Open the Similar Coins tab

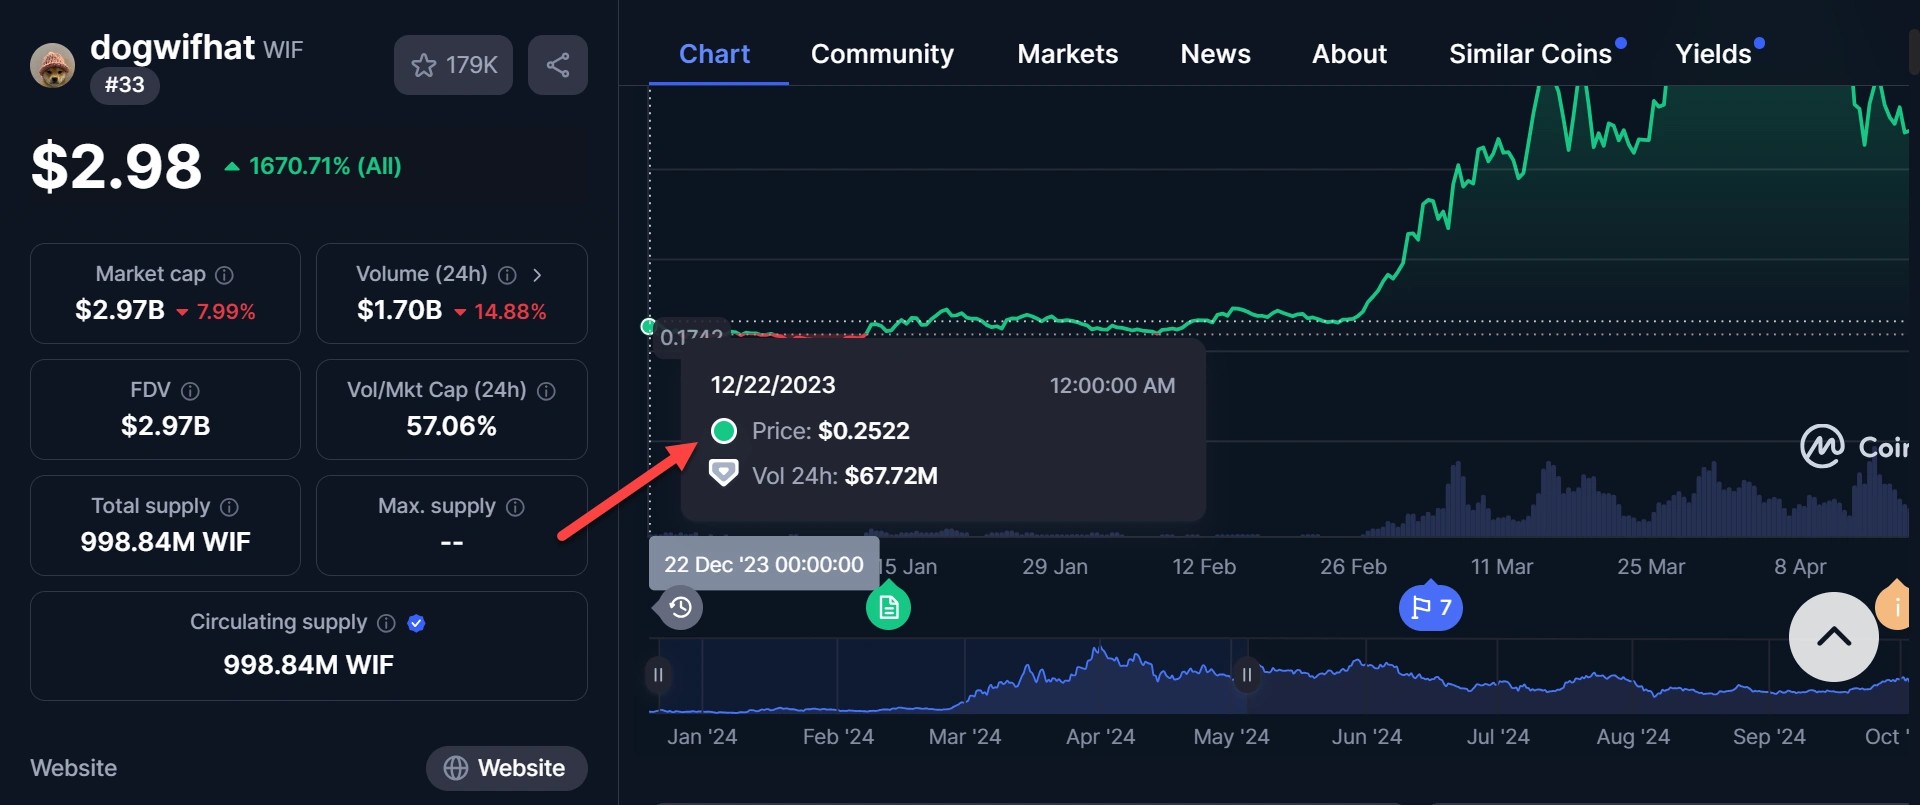(x=1530, y=54)
